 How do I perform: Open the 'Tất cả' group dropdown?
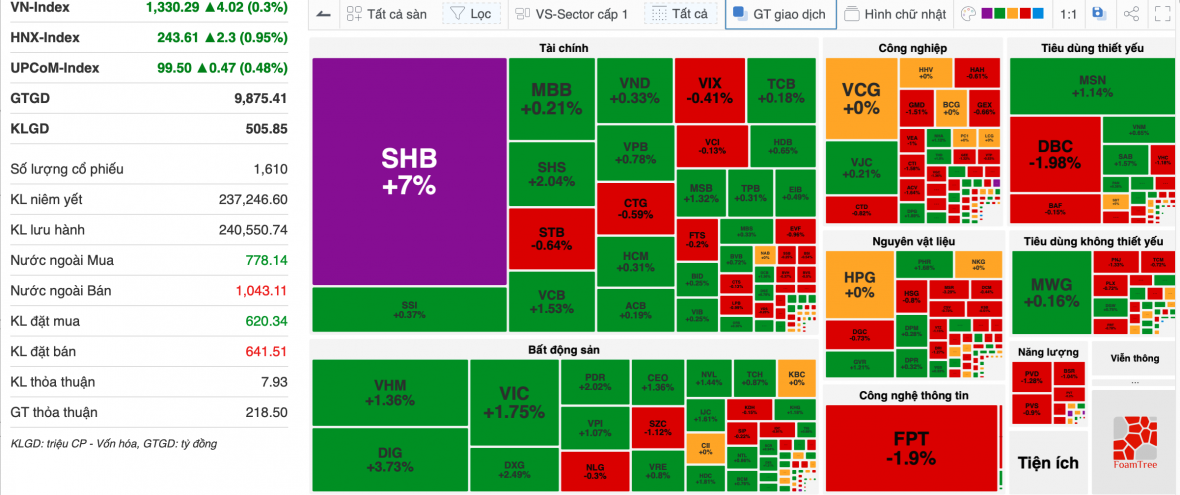pos(680,14)
